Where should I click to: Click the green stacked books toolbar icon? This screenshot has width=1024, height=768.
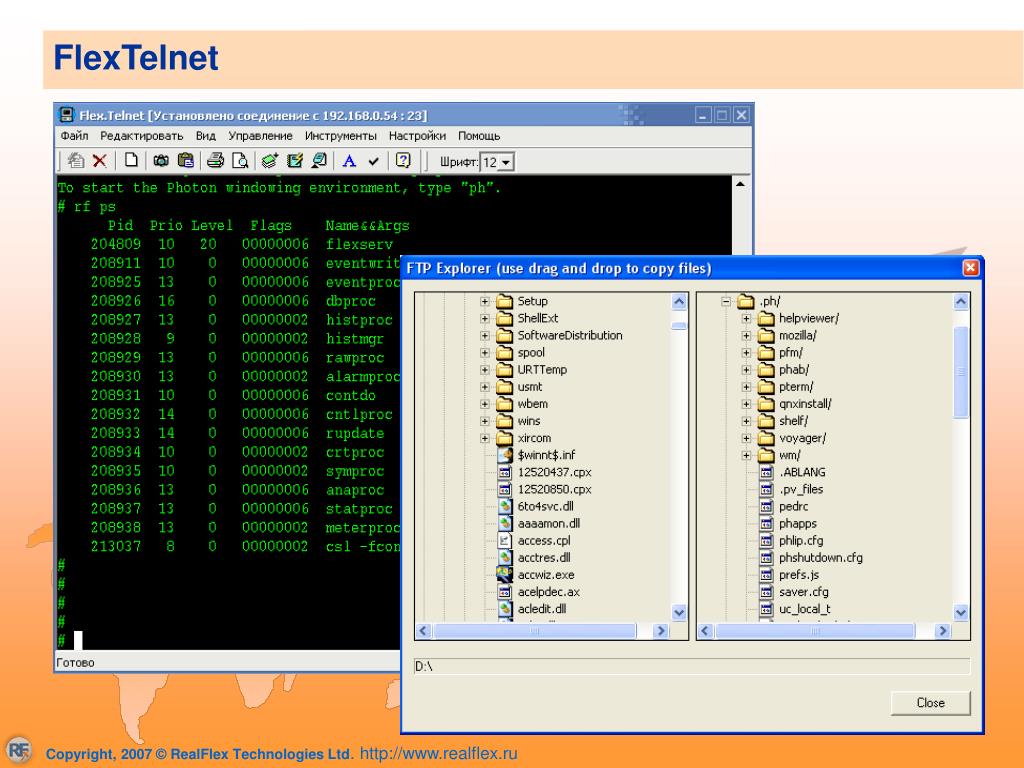pos(270,161)
